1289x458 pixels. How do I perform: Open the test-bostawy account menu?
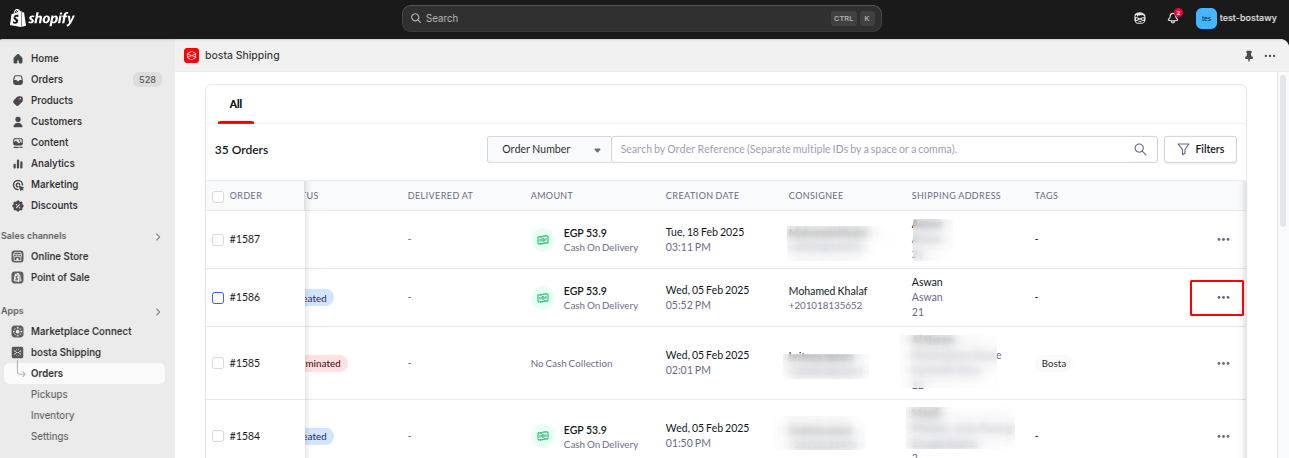[1236, 18]
